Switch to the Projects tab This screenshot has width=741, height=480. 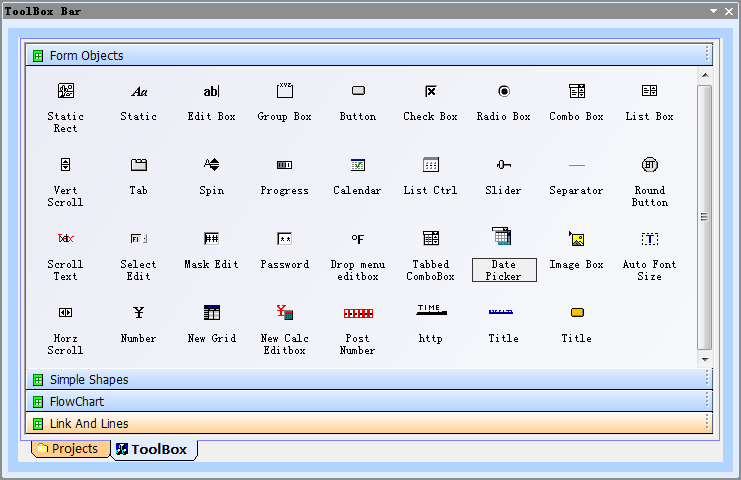pyautogui.click(x=68, y=449)
